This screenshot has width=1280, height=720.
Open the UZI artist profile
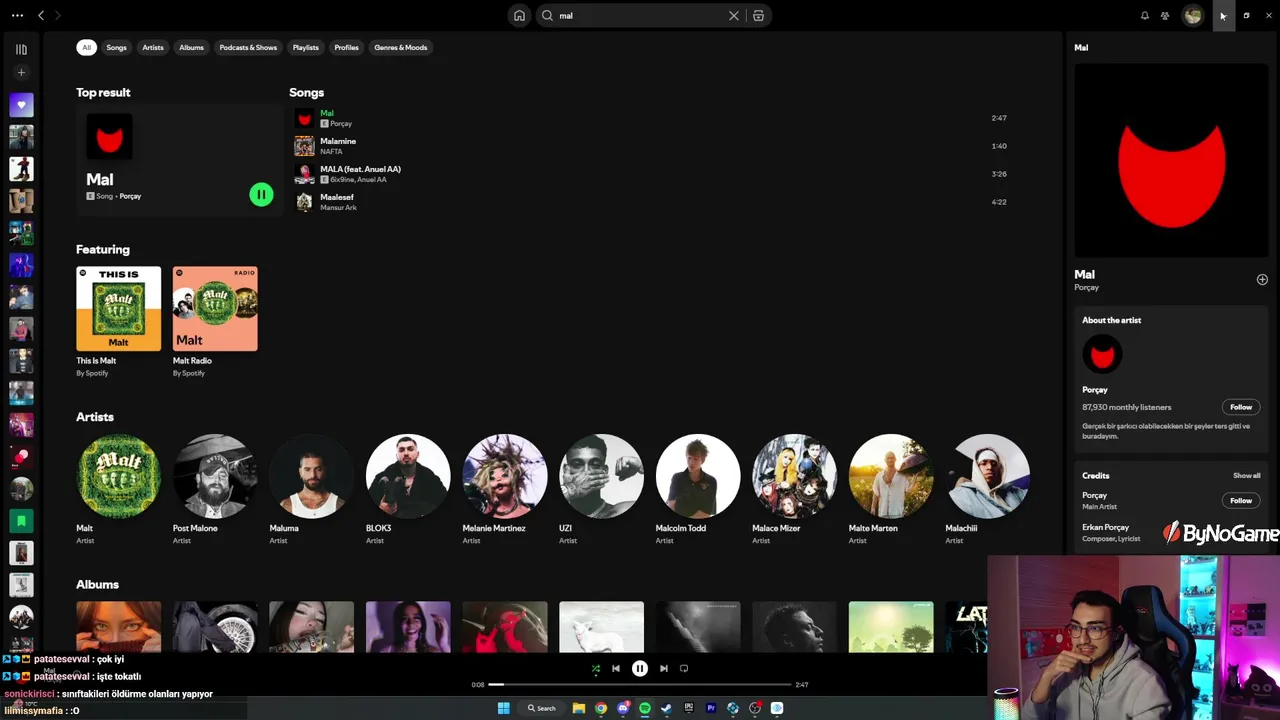point(601,489)
